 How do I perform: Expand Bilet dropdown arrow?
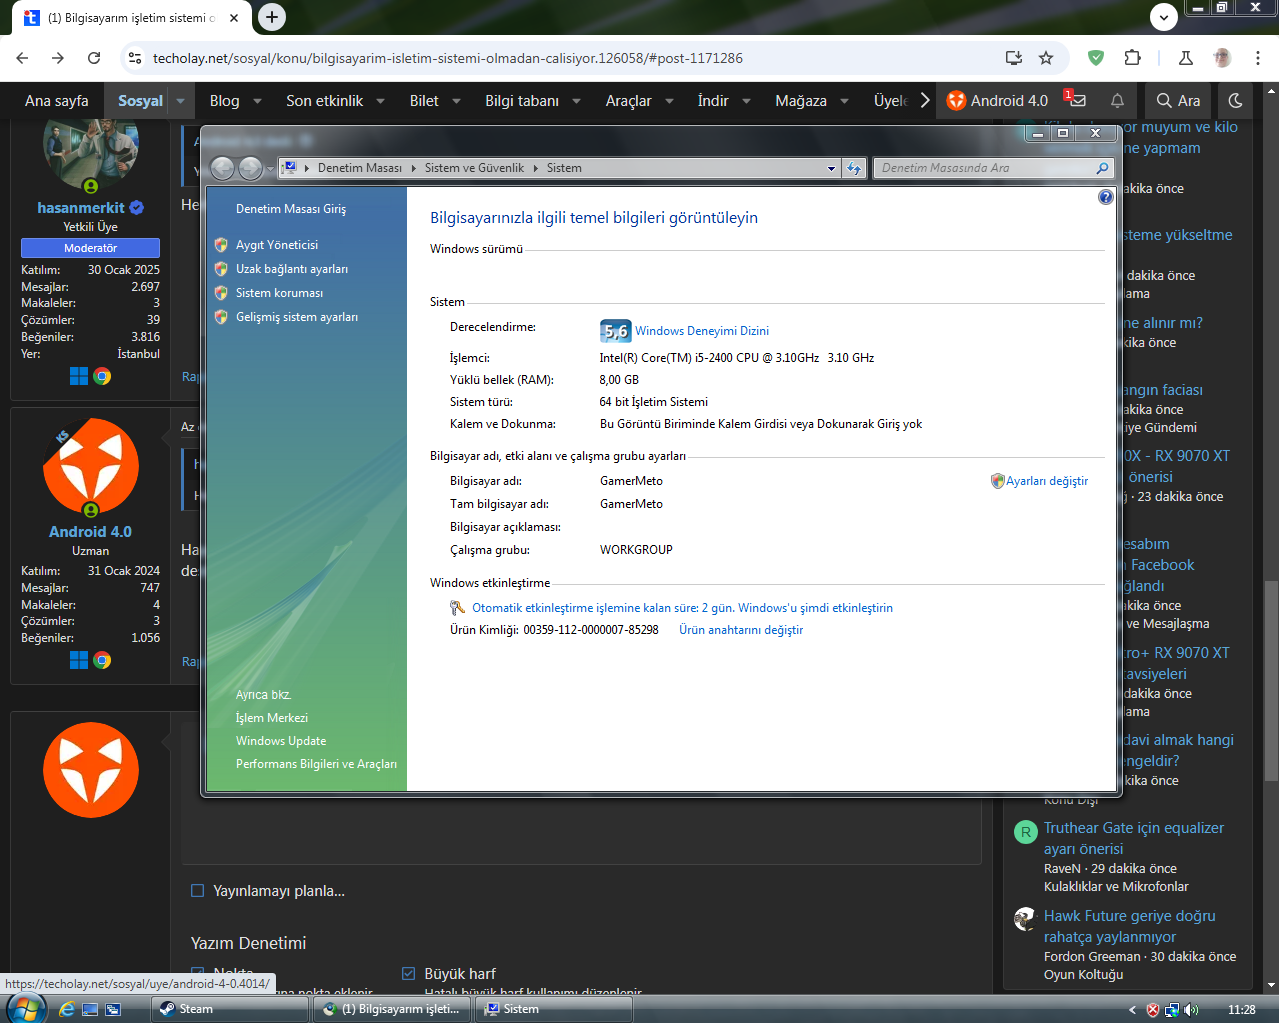pos(456,101)
